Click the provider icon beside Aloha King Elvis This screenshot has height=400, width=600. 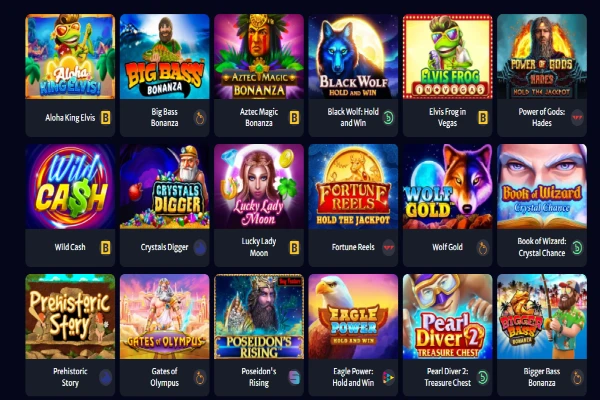tap(105, 118)
